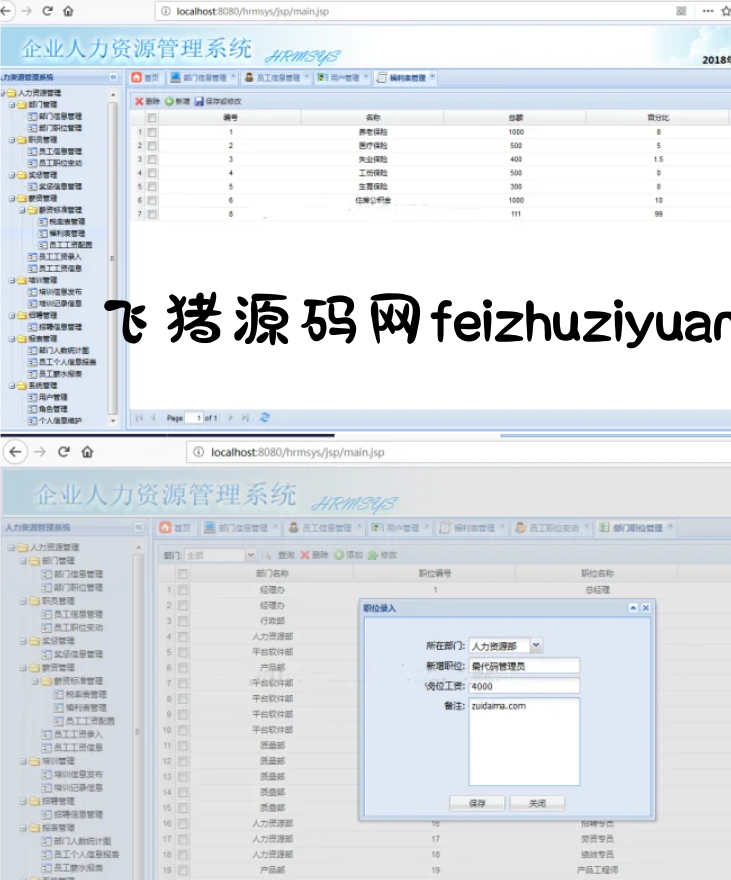Click into the 岗位工资 input field
This screenshot has width=731, height=880.
tap(524, 685)
